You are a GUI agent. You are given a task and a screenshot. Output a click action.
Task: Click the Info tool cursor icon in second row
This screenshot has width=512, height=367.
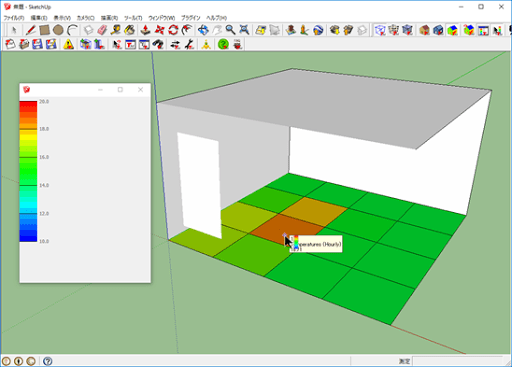(117, 44)
